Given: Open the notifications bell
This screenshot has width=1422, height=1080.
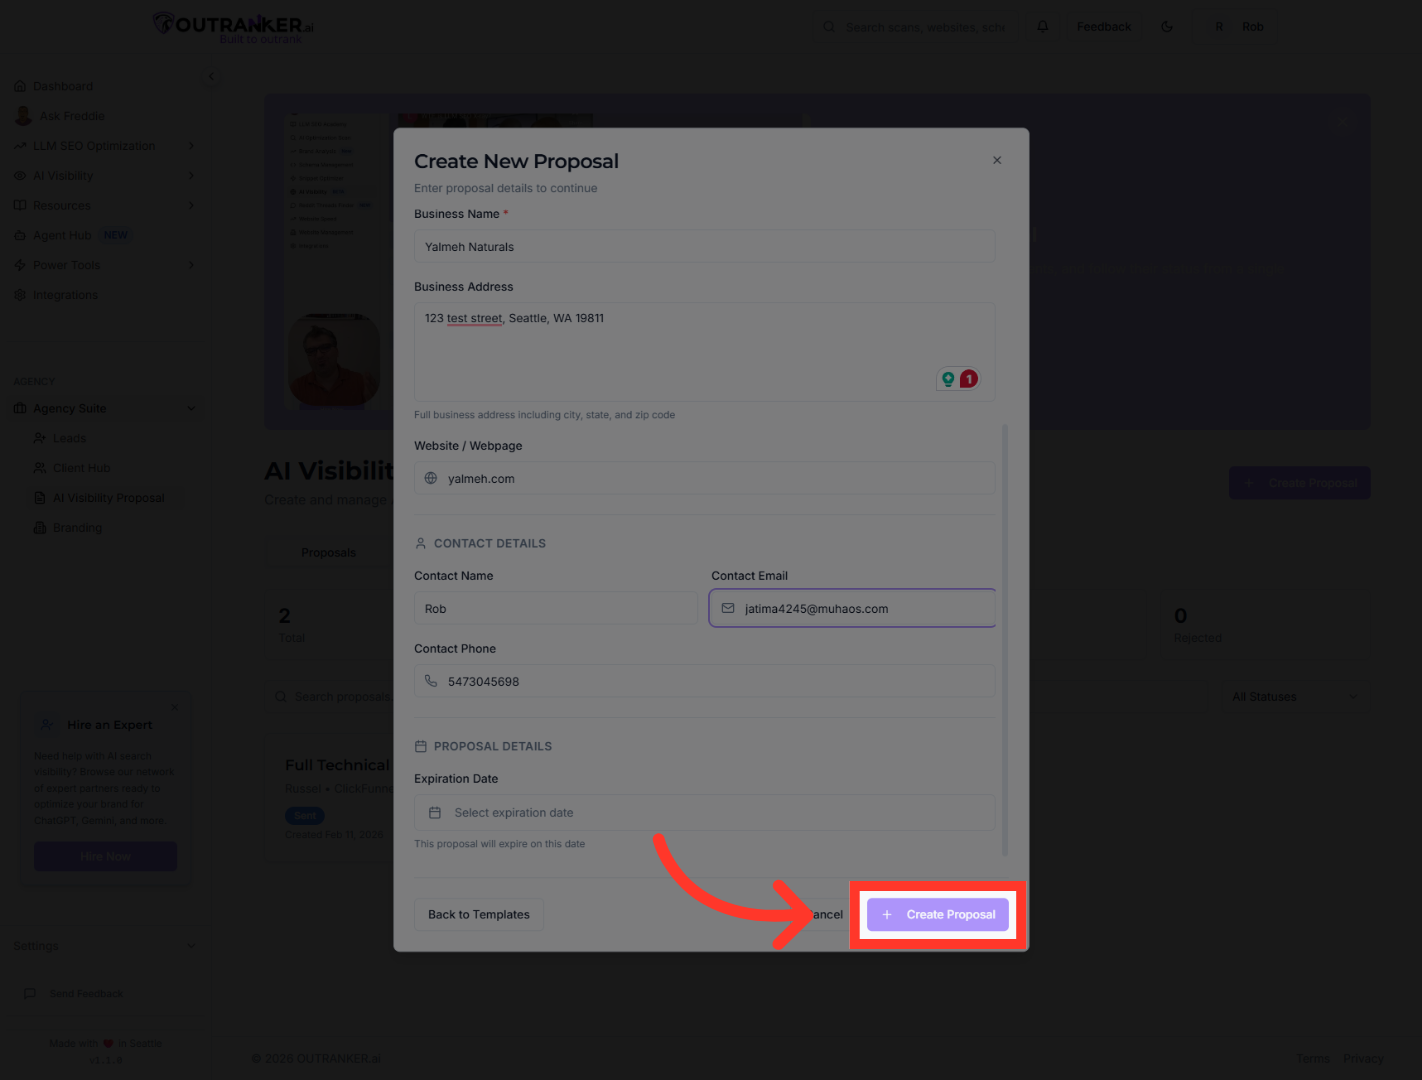Looking at the screenshot, I should pyautogui.click(x=1043, y=27).
